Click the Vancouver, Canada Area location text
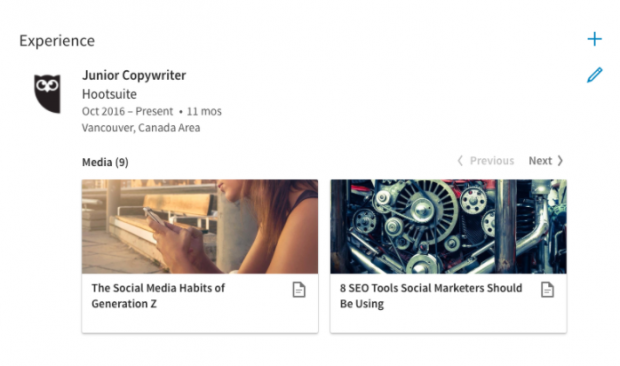The image size is (620, 366). coord(141,128)
